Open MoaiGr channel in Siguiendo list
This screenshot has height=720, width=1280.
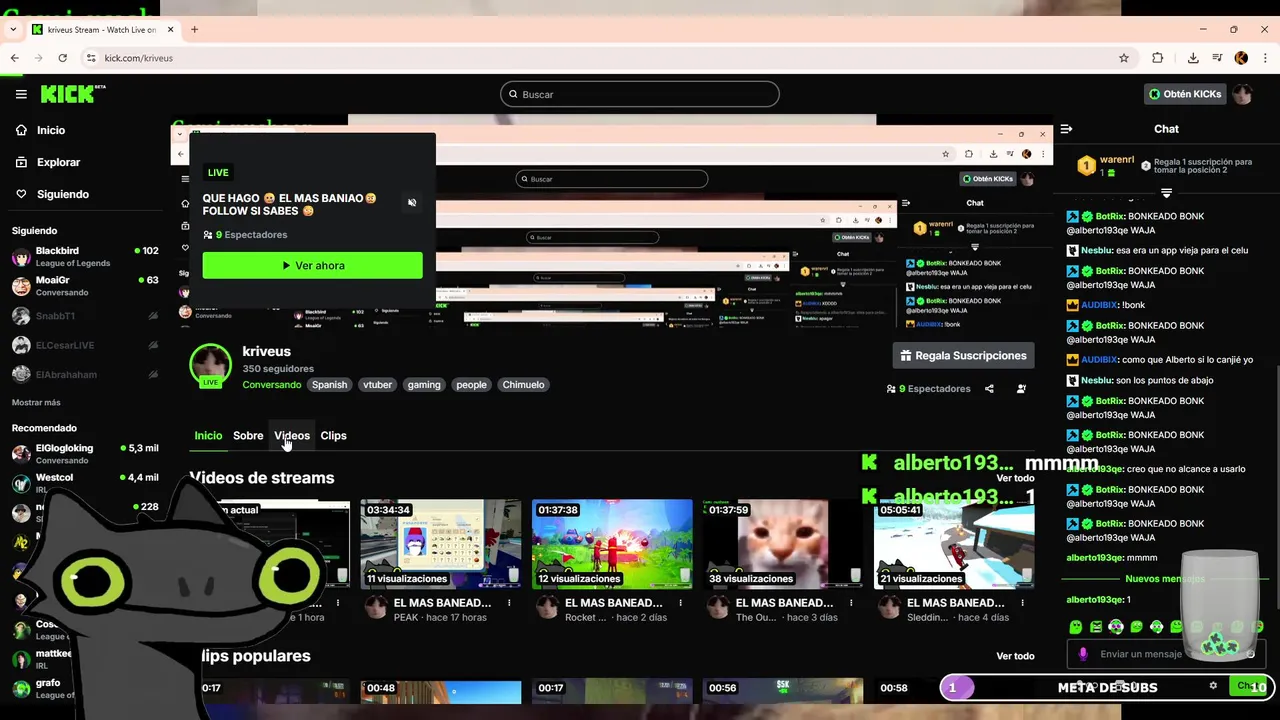click(85, 286)
